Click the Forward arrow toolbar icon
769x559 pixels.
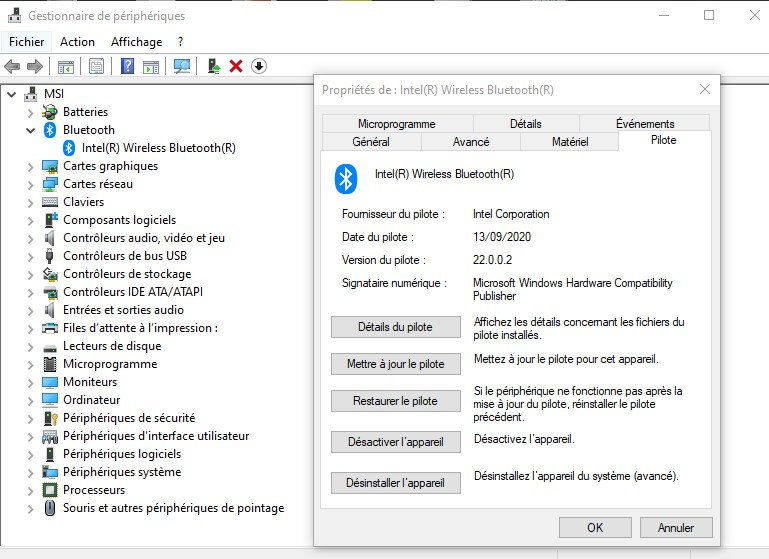[x=35, y=66]
